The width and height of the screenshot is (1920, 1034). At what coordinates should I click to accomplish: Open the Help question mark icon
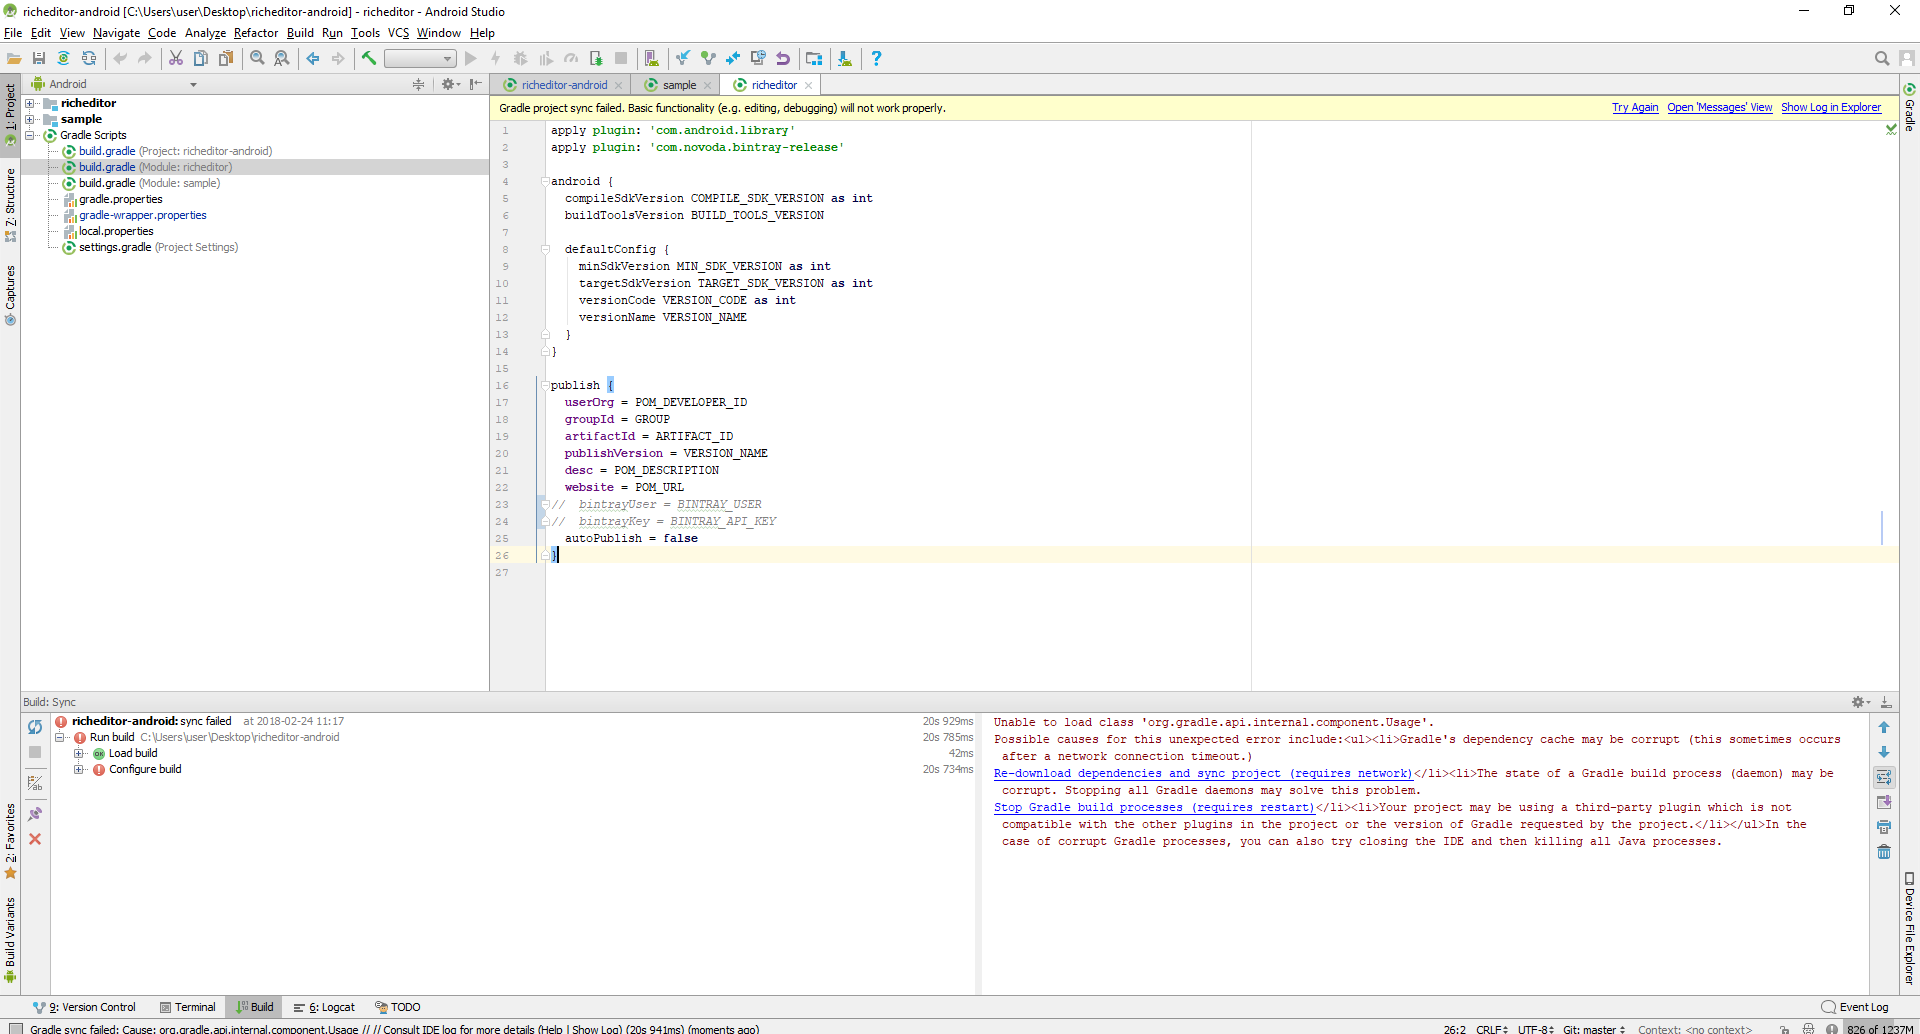[x=876, y=59]
